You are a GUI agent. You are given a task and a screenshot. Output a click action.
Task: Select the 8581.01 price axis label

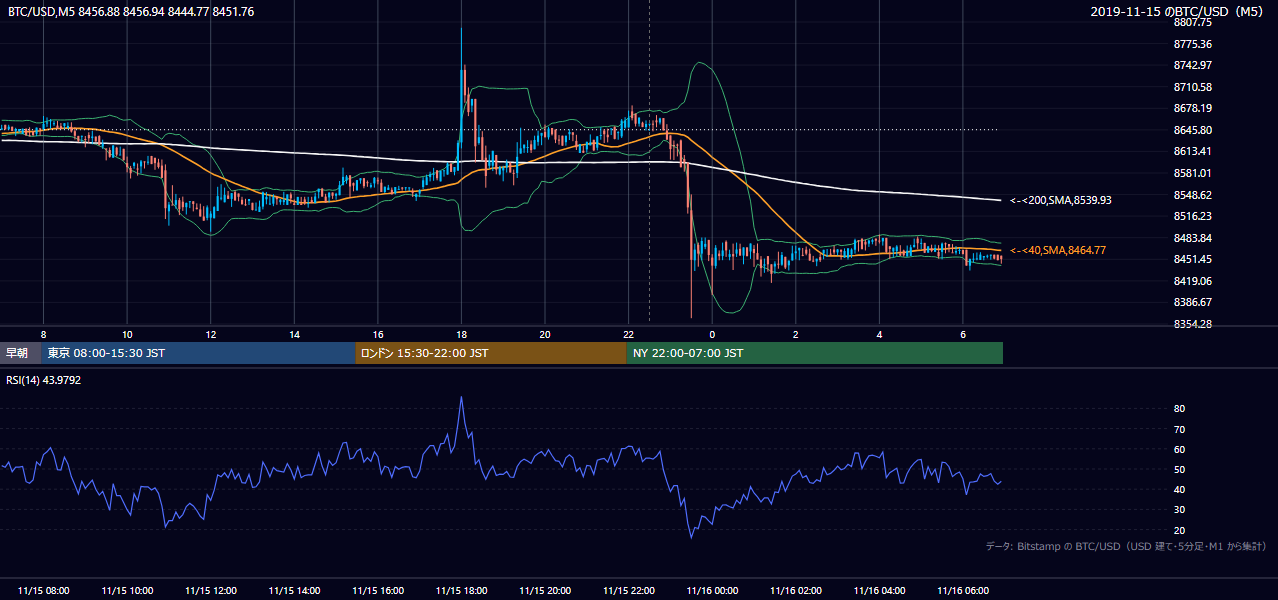click(1193, 173)
